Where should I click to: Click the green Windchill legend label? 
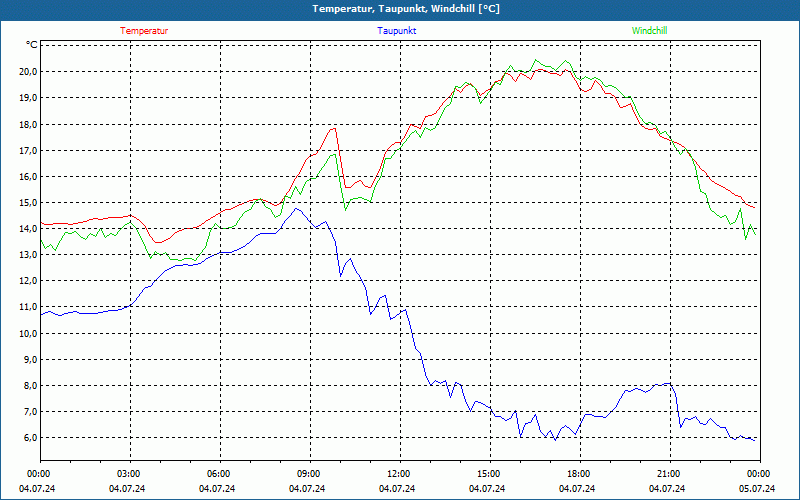(649, 31)
